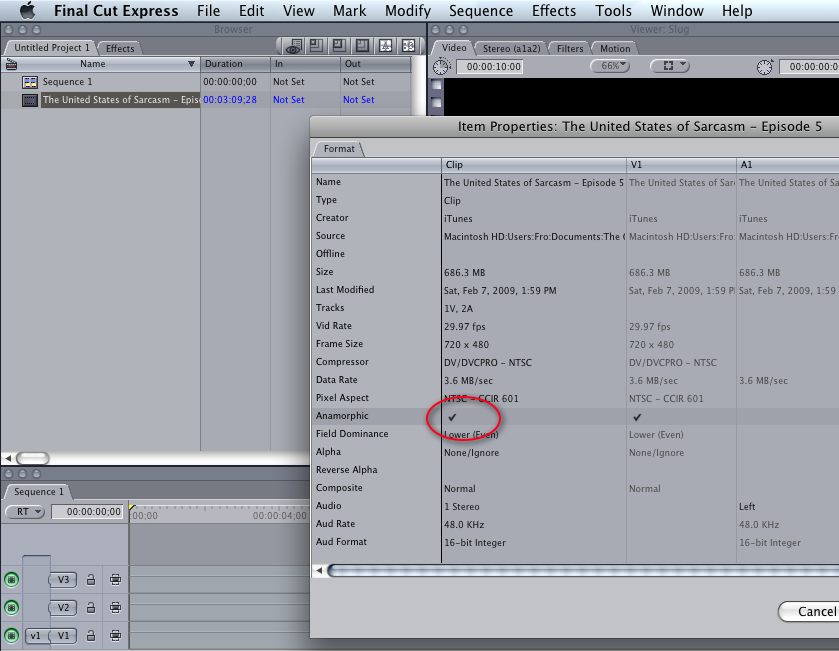
Task: Toggle Auto Select on track V2
Action: tap(115, 608)
